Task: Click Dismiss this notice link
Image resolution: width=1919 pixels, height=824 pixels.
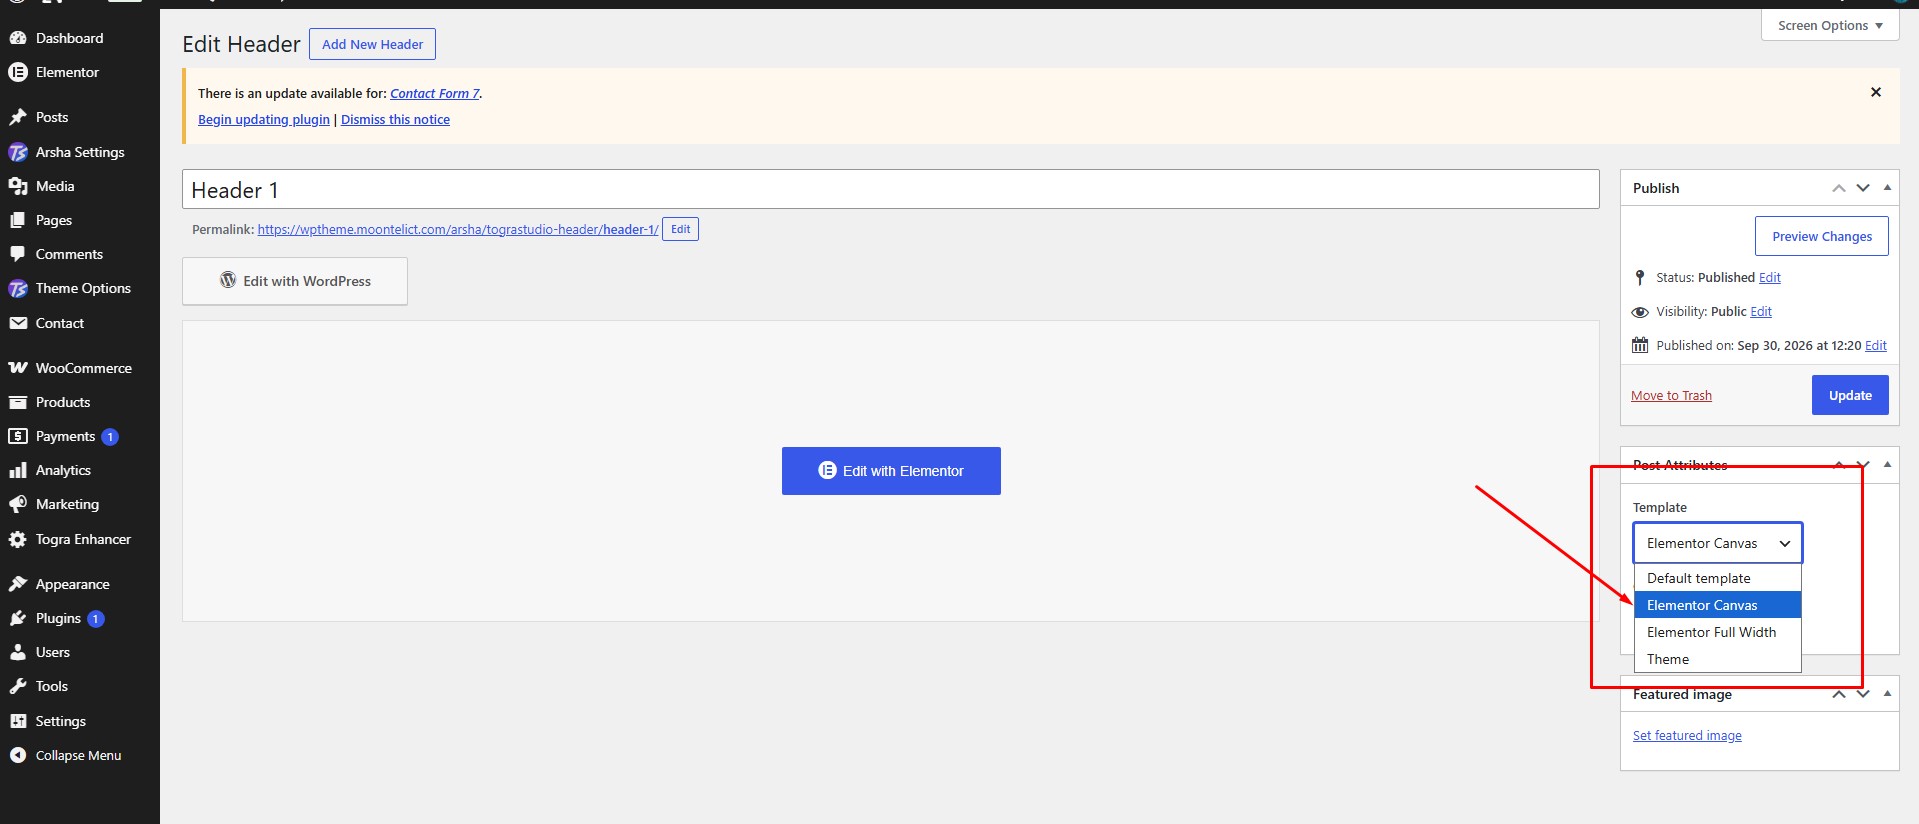Action: (x=395, y=119)
